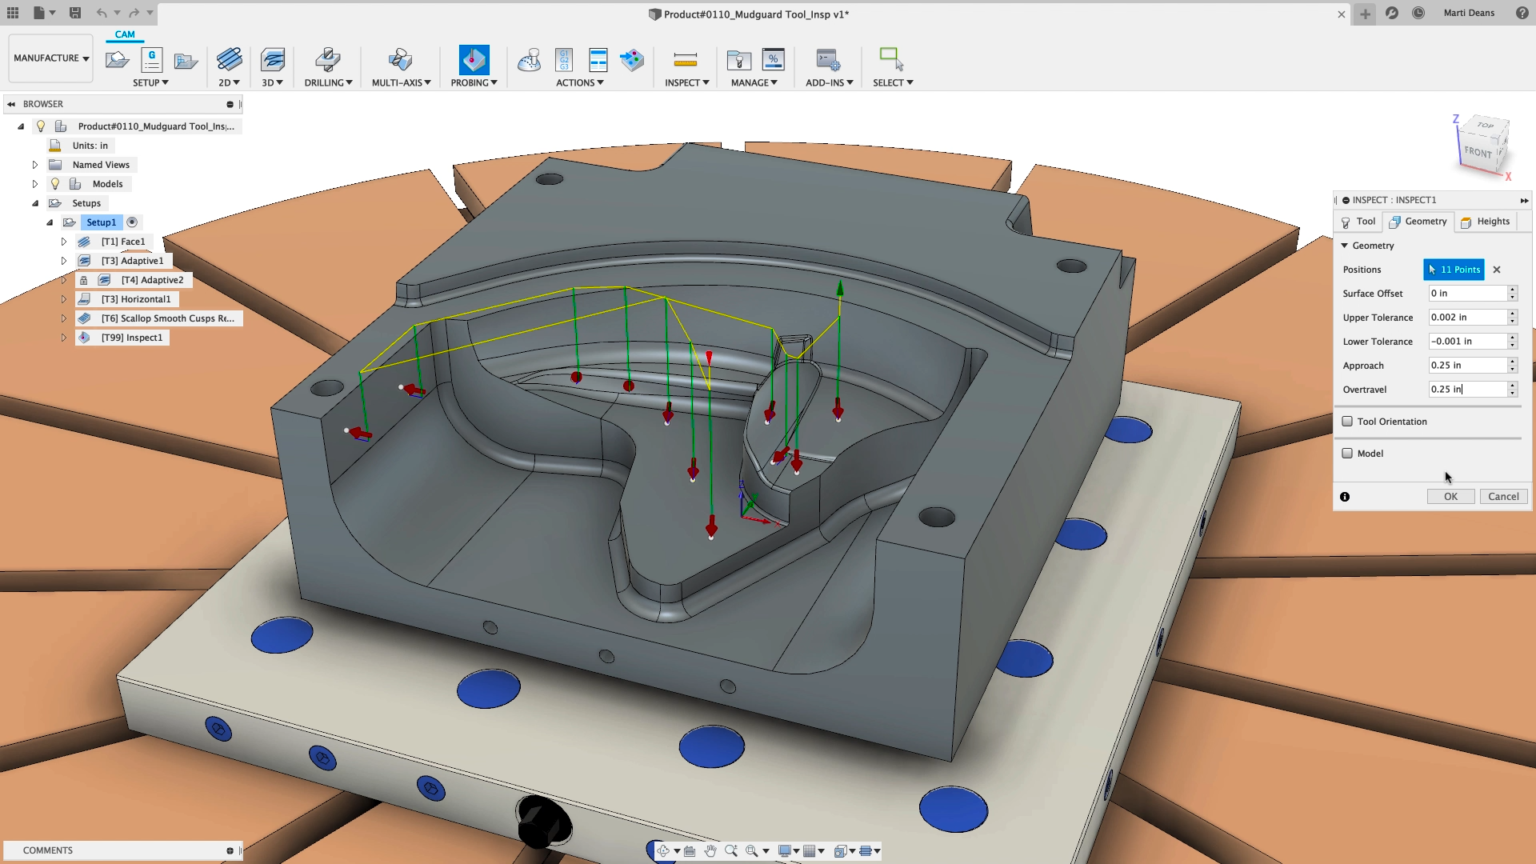Click the Probing tool icon
The image size is (1536, 864).
point(473,60)
